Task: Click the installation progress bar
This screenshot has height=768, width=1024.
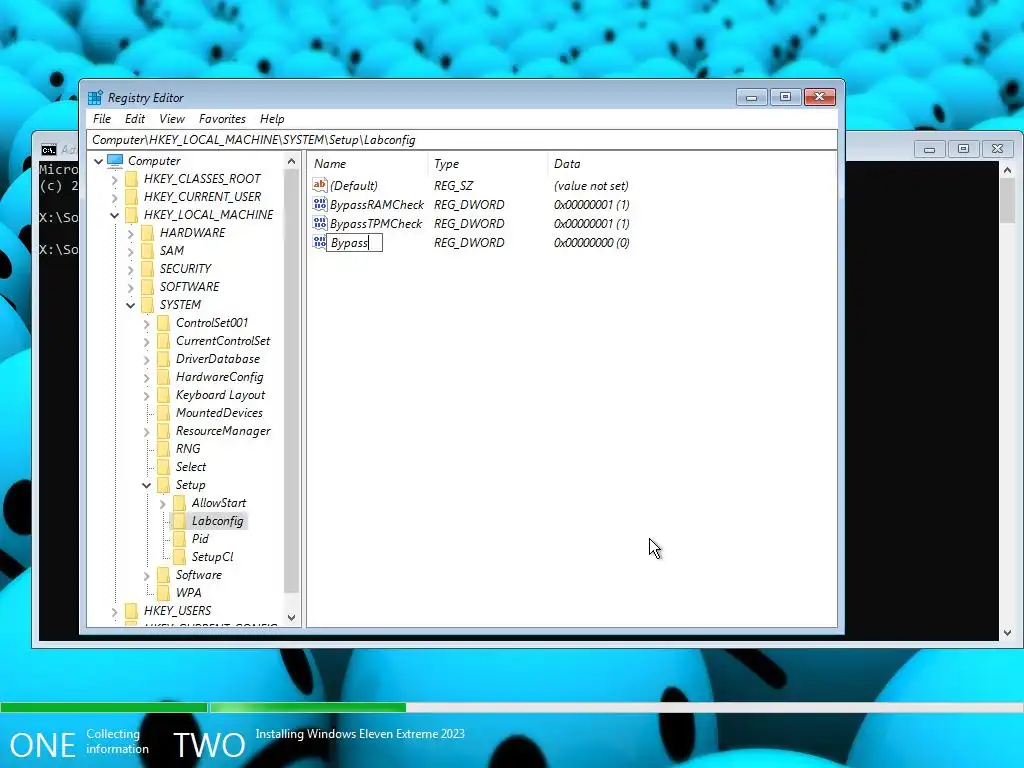Action: pos(512,707)
